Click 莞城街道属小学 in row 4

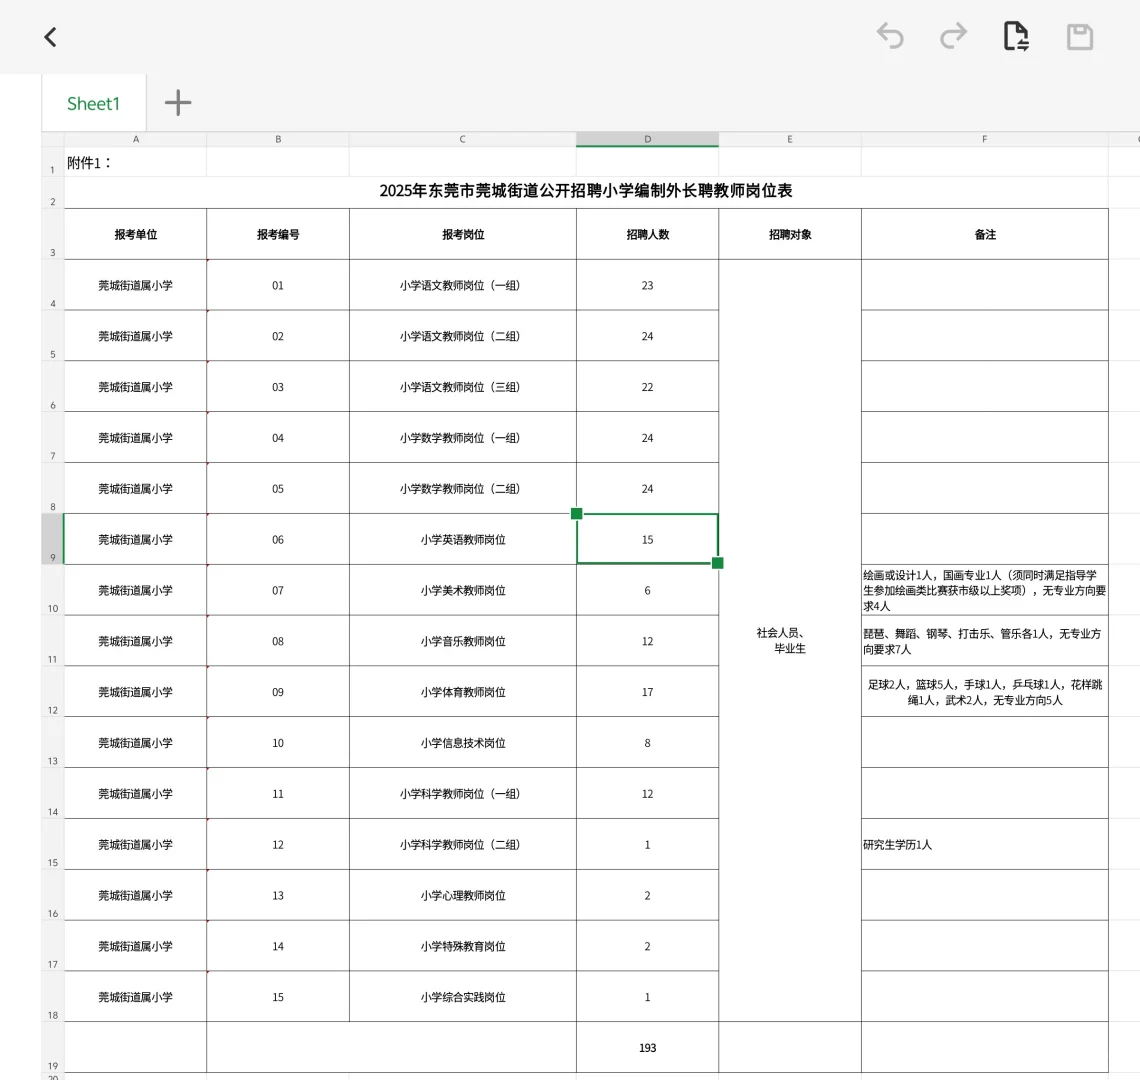(x=135, y=285)
